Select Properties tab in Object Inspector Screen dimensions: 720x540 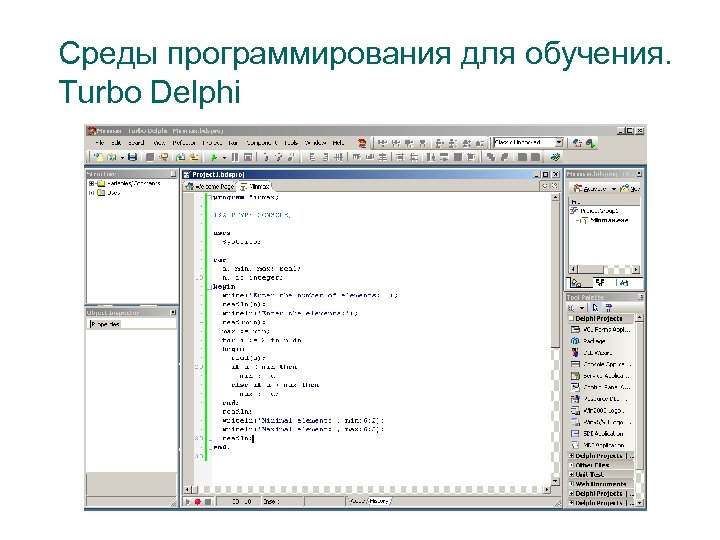tap(106, 324)
